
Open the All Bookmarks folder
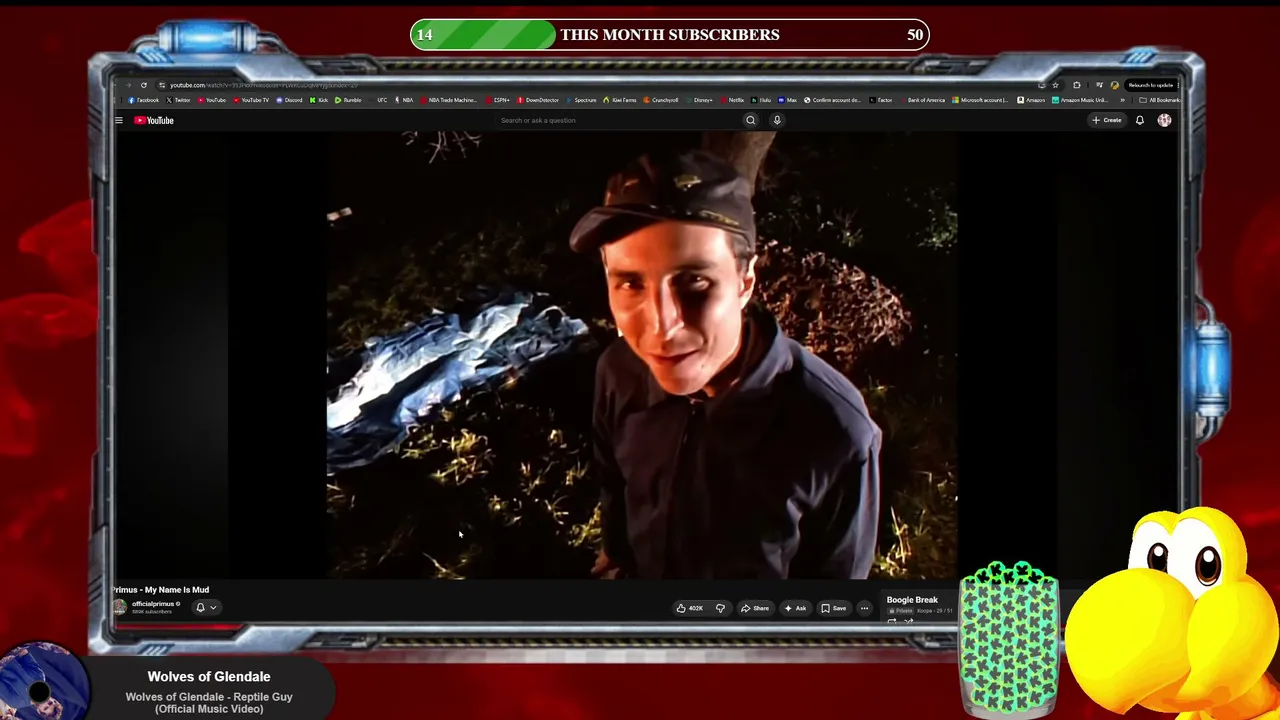pos(1159,100)
